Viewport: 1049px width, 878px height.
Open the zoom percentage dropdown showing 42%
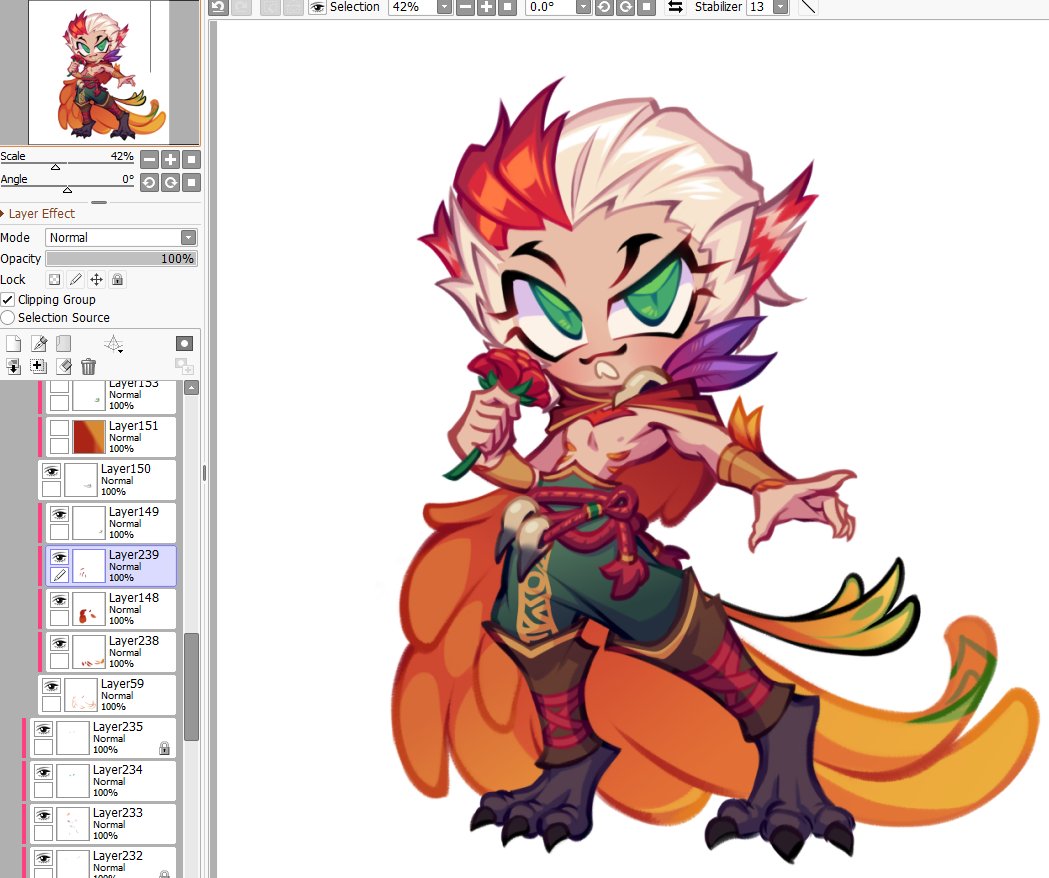tap(444, 7)
